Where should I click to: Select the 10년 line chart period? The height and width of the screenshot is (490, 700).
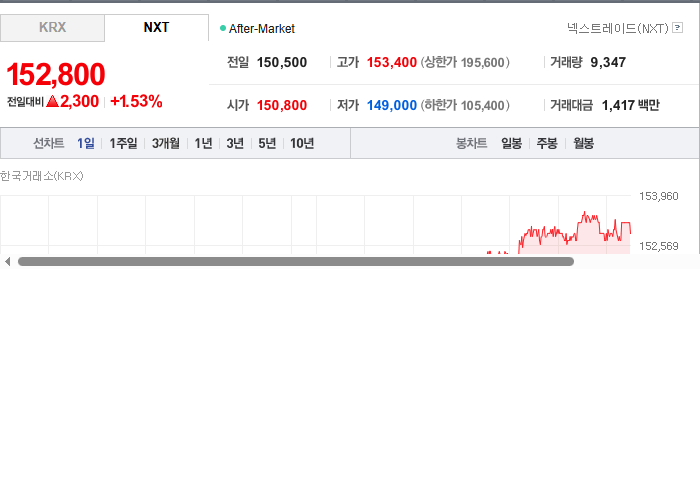click(x=302, y=143)
